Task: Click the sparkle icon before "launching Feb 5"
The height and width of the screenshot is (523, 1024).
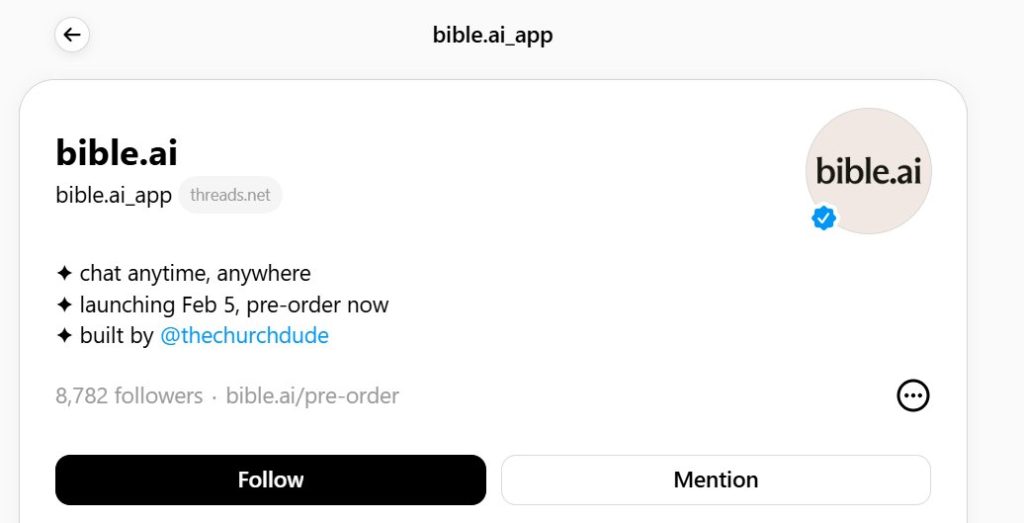Action: click(64, 305)
